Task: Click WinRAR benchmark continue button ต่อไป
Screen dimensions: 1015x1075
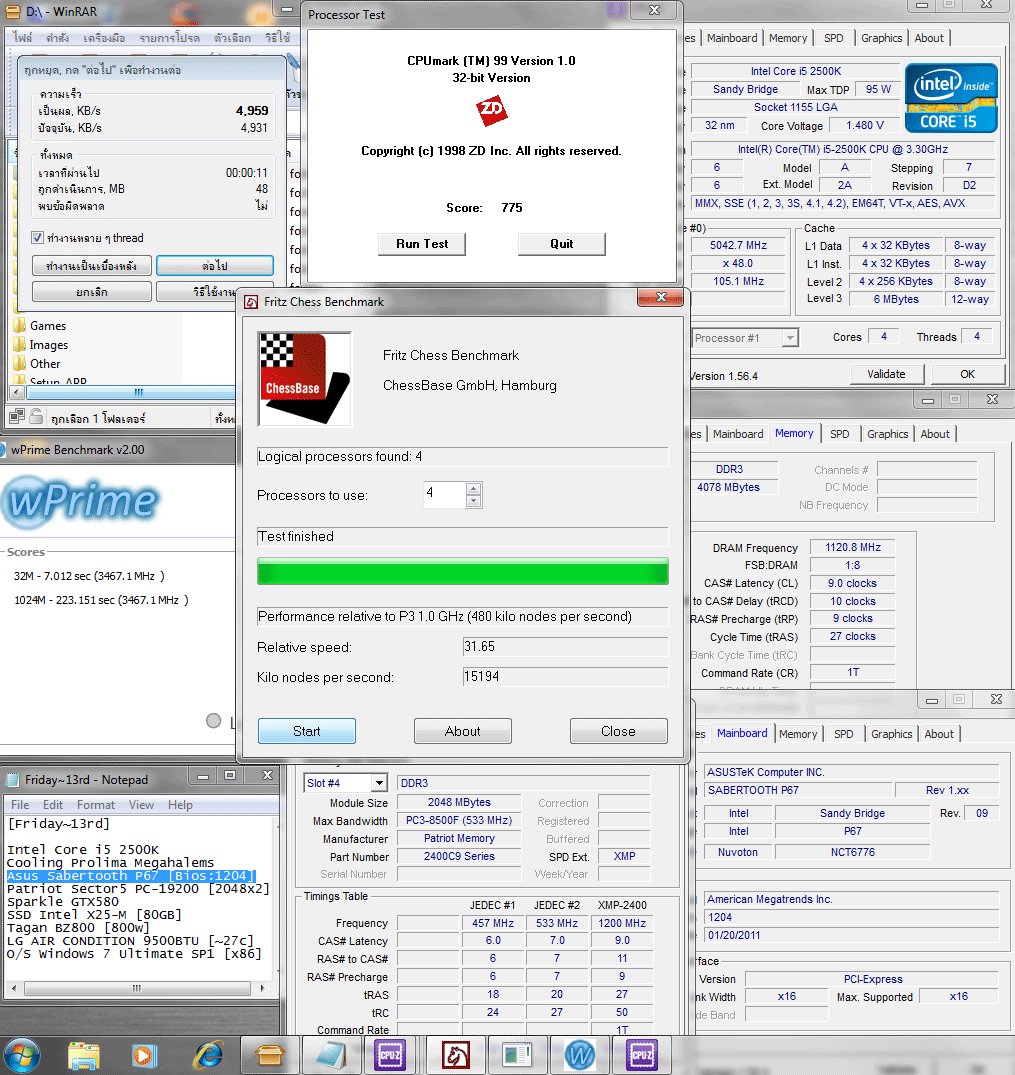Action: tap(215, 265)
